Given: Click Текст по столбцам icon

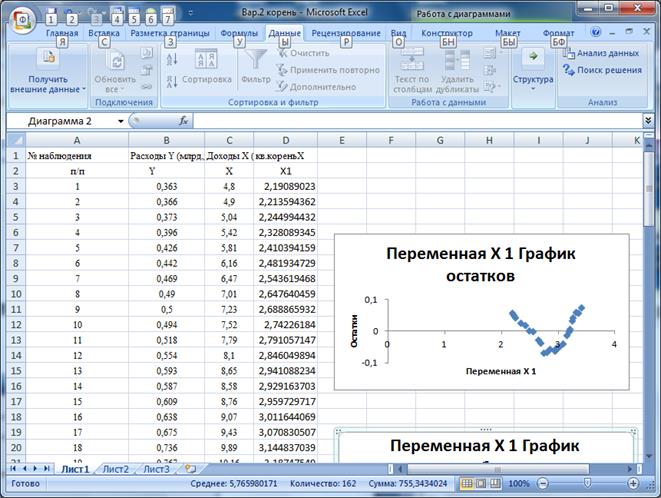Looking at the screenshot, I should pyautogui.click(x=412, y=60).
